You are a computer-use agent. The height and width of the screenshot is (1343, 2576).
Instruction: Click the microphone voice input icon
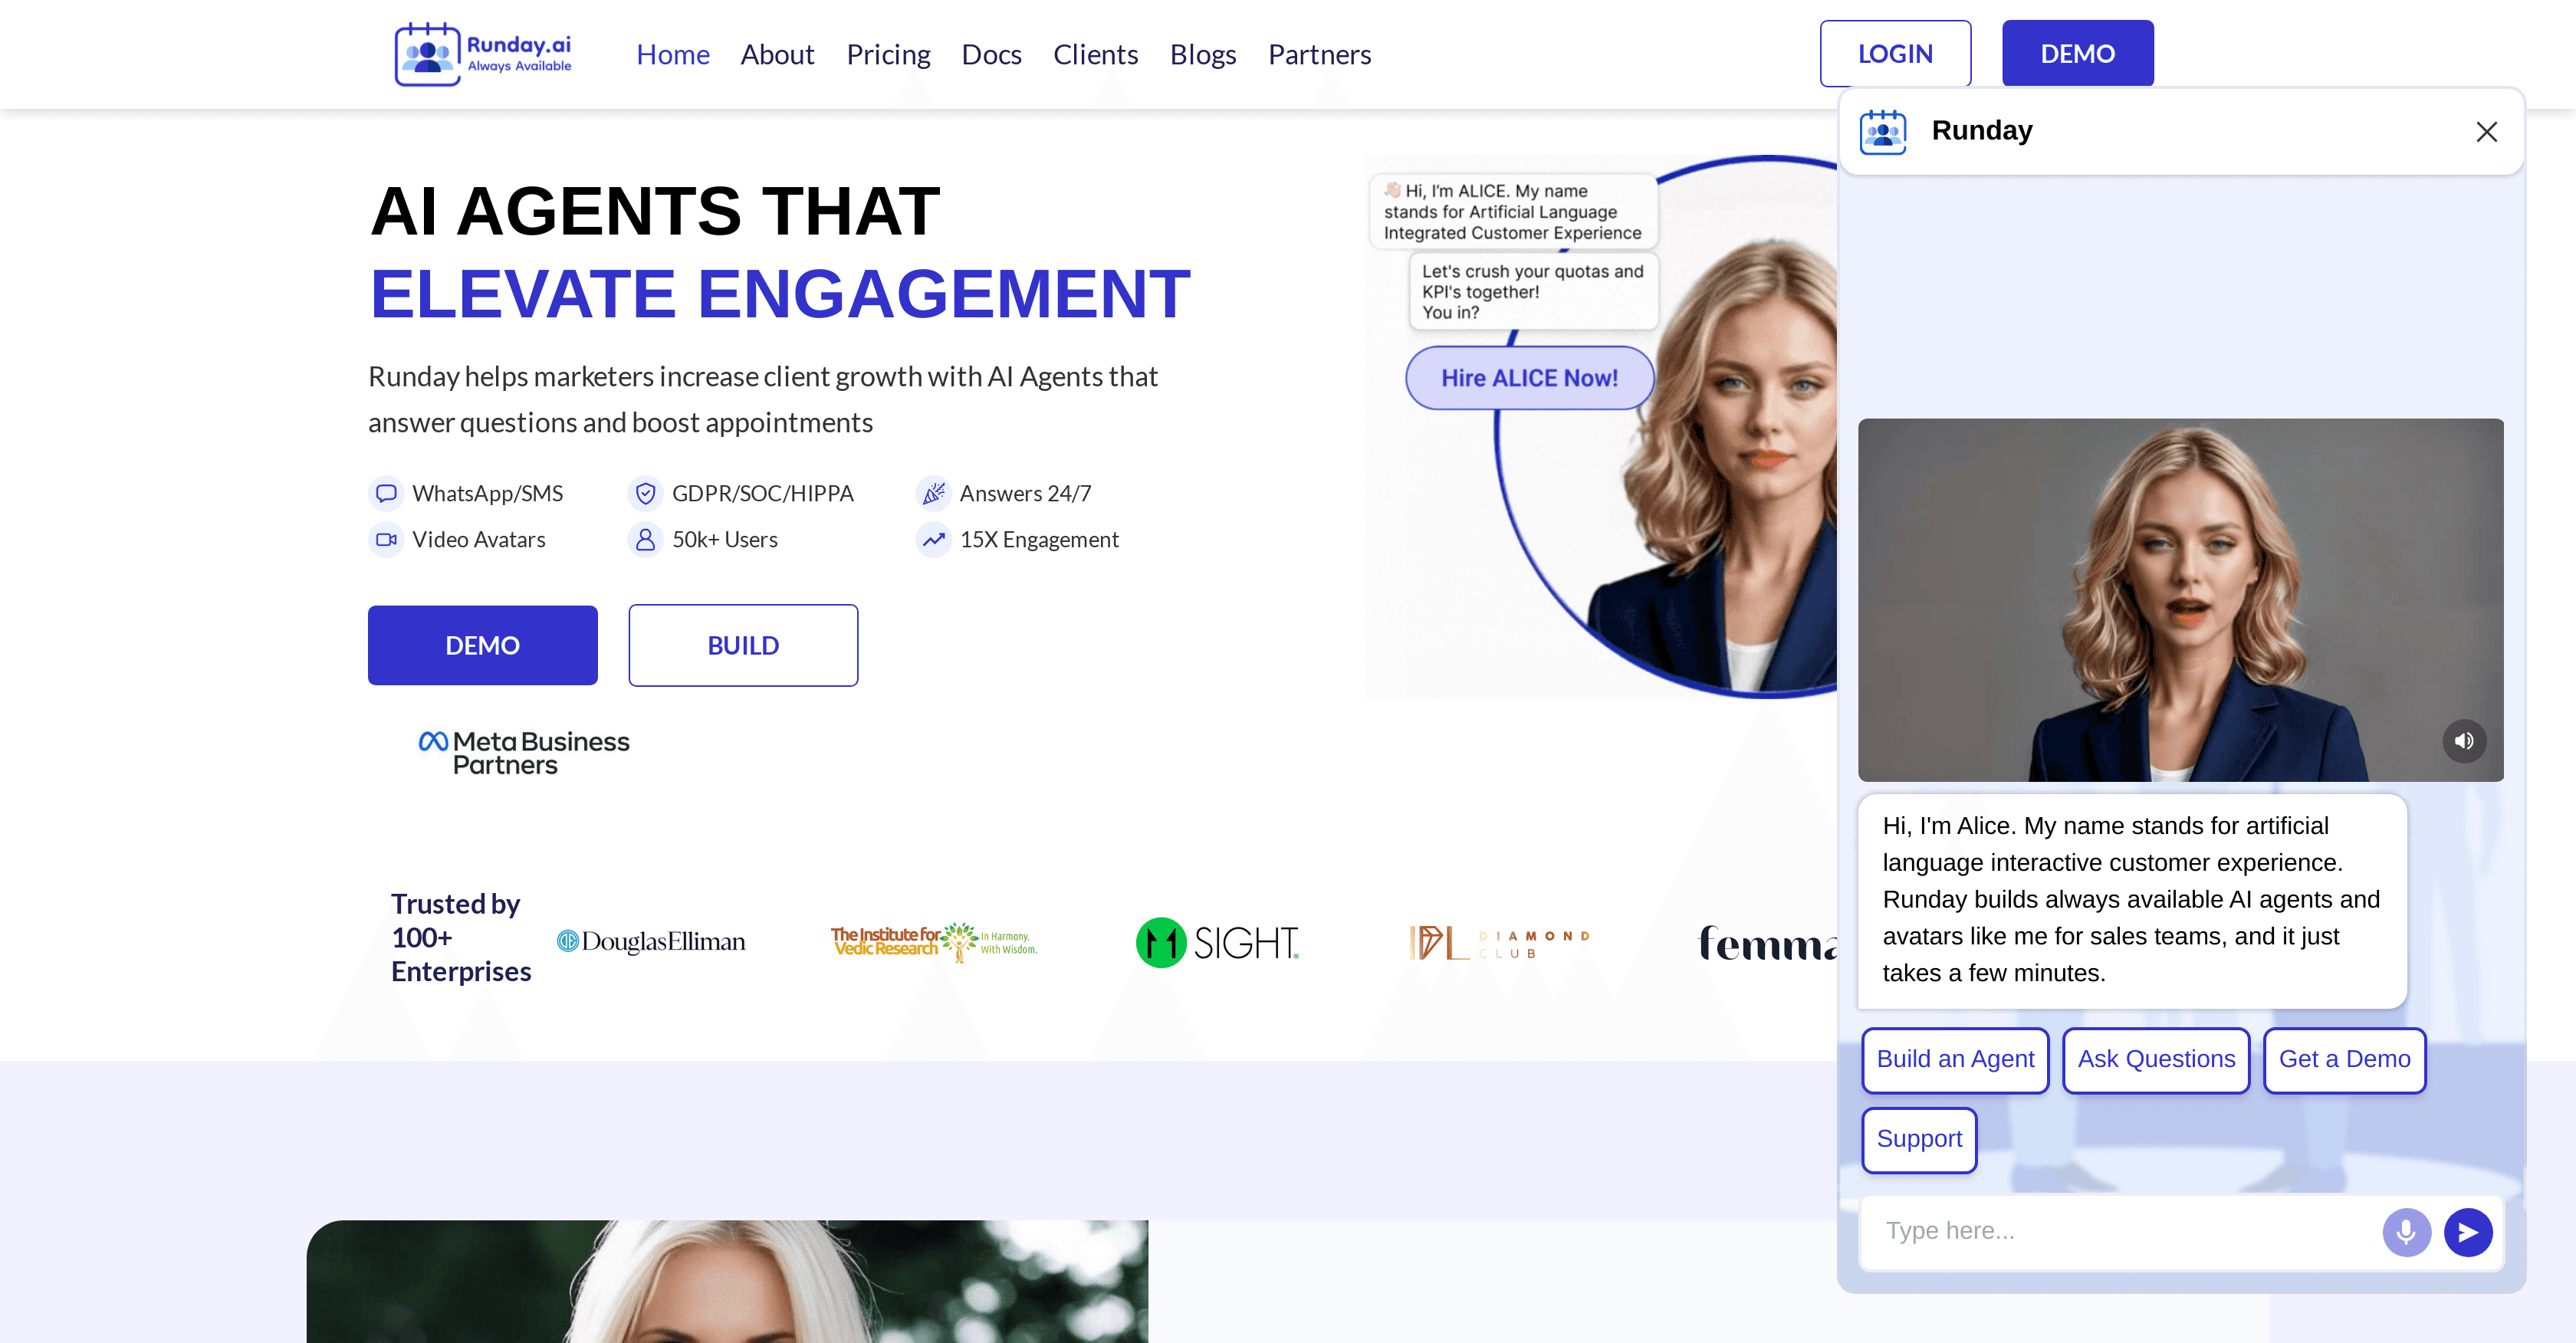pos(2406,1232)
